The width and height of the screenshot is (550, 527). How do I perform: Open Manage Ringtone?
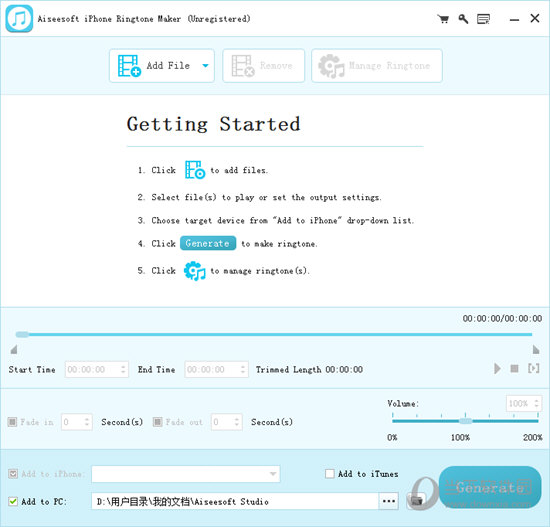pyautogui.click(x=377, y=66)
